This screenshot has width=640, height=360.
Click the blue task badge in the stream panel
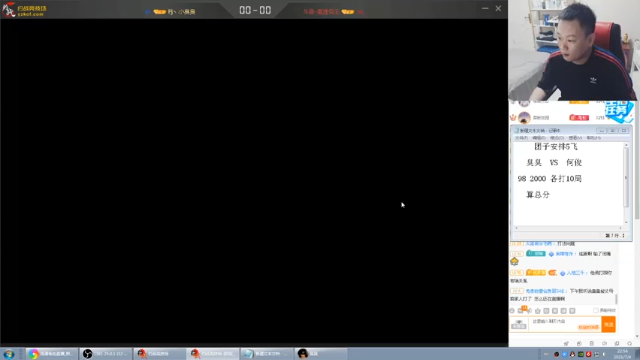coord(619,111)
